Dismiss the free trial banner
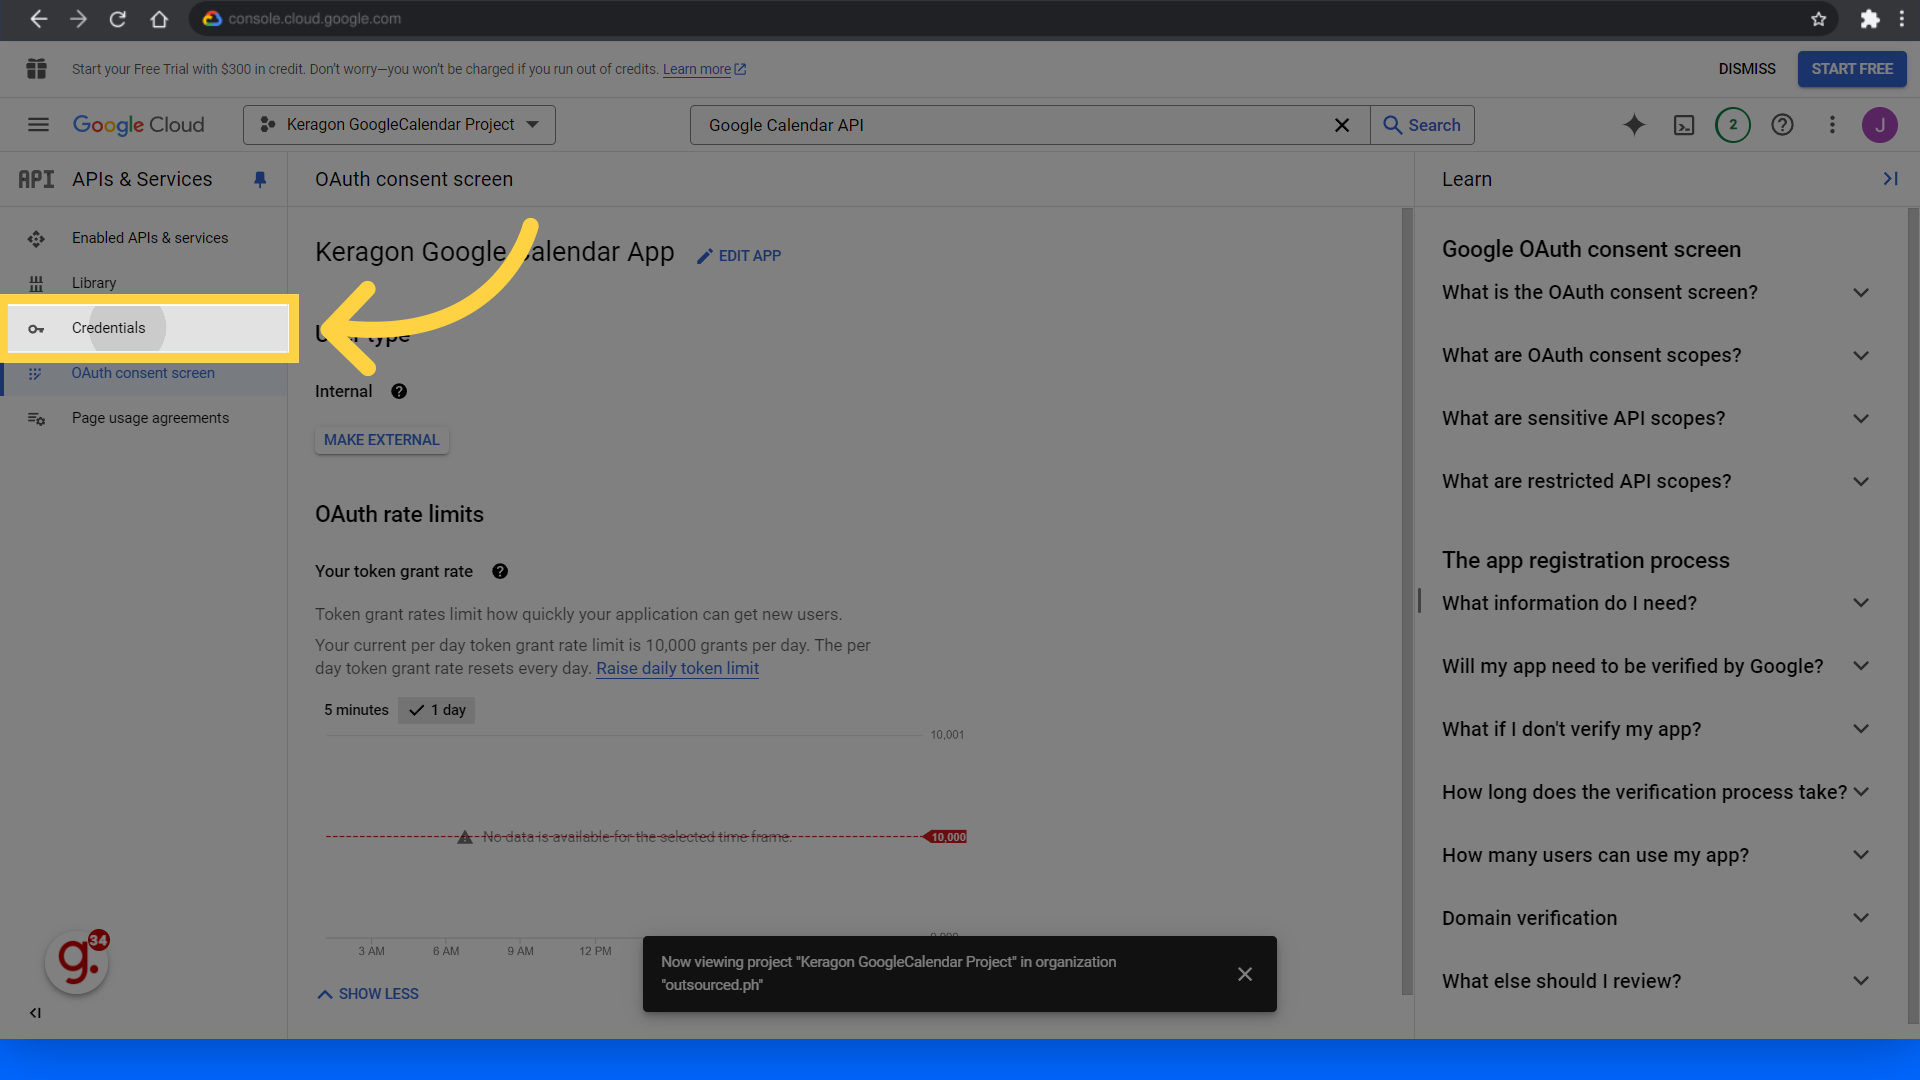 pos(1747,69)
